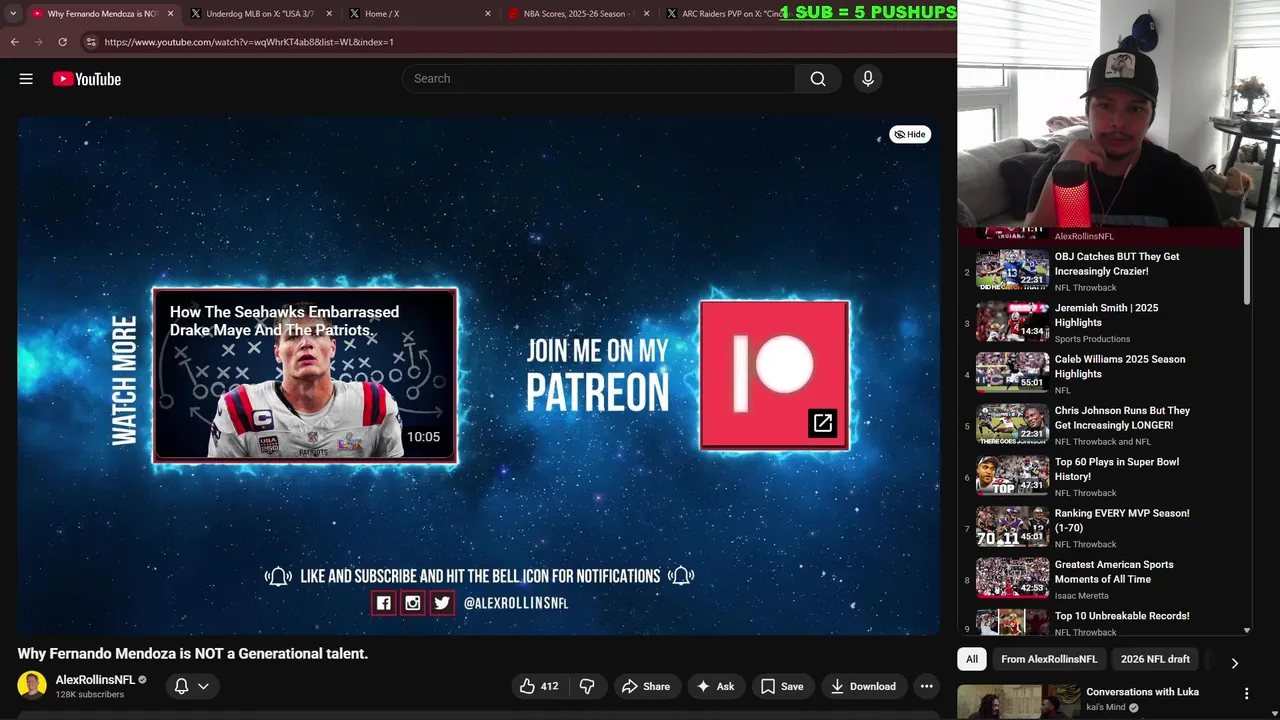
Task: Toggle notification bell for AlexRollinsNFL
Action: (x=181, y=686)
